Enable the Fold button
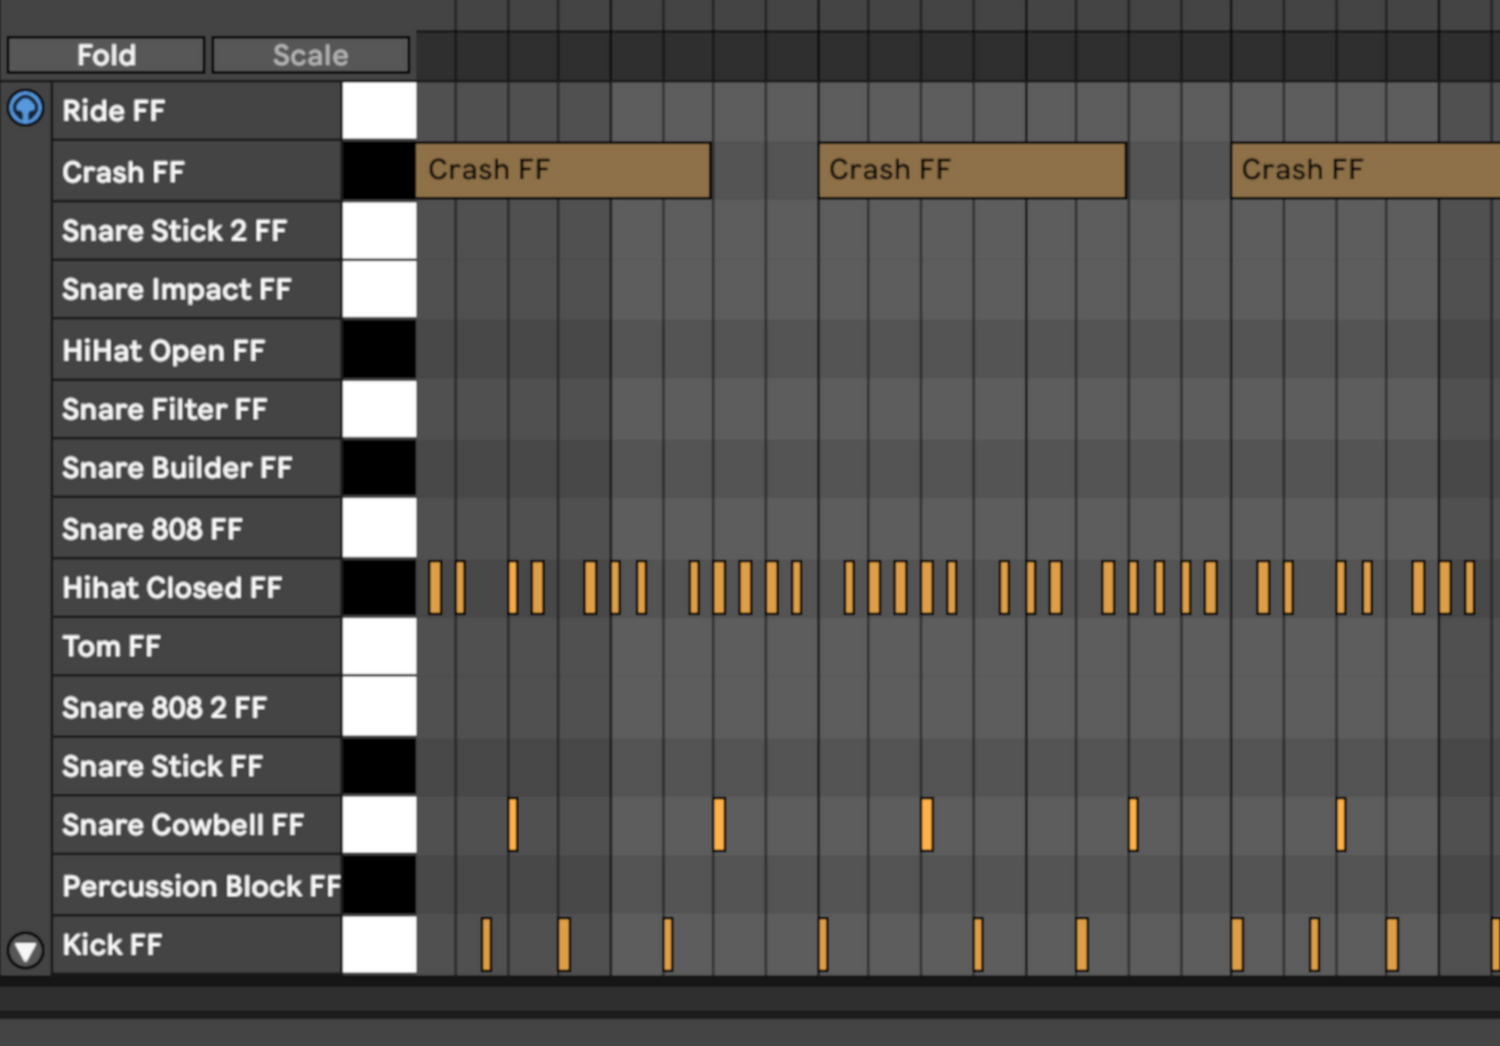1500x1046 pixels. [x=106, y=55]
